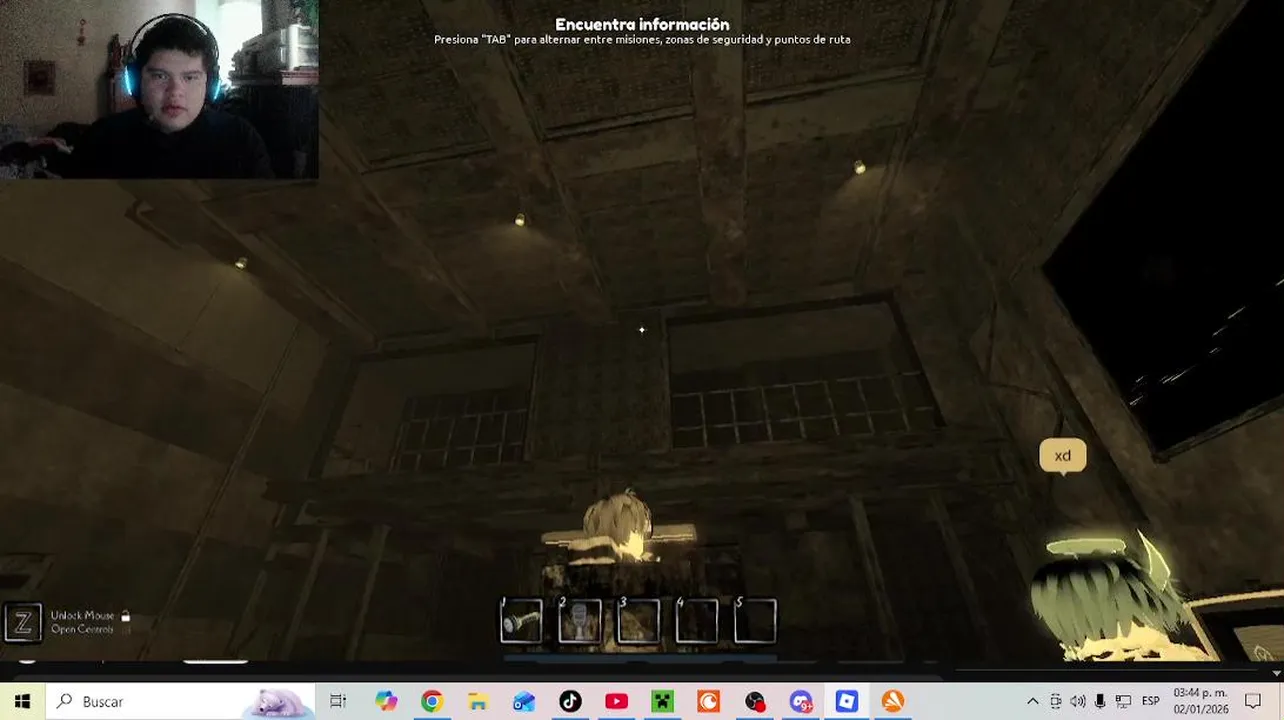Click the Unlock Mouse padlock icon
Image resolution: width=1284 pixels, height=720 pixels.
pos(126,616)
